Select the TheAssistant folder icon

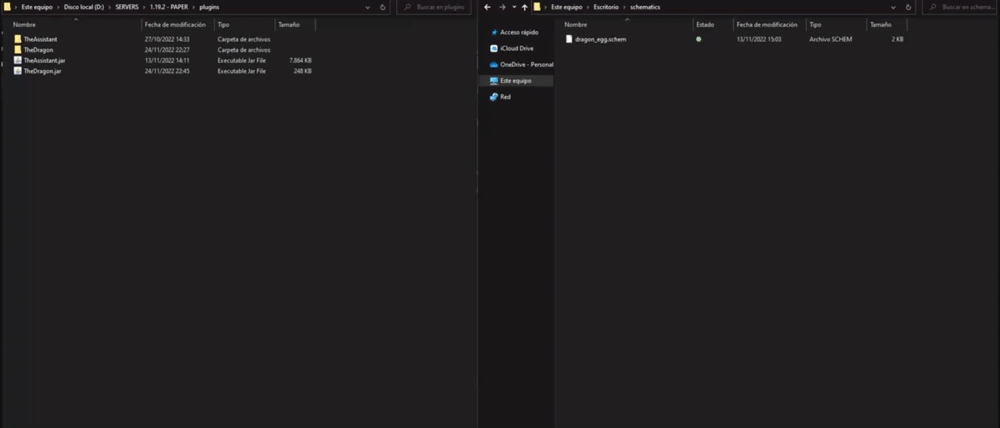click(x=18, y=39)
